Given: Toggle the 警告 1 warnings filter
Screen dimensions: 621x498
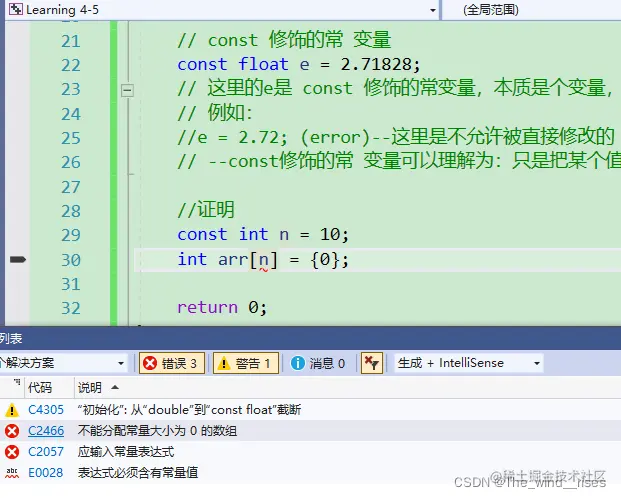Looking at the screenshot, I should (246, 363).
